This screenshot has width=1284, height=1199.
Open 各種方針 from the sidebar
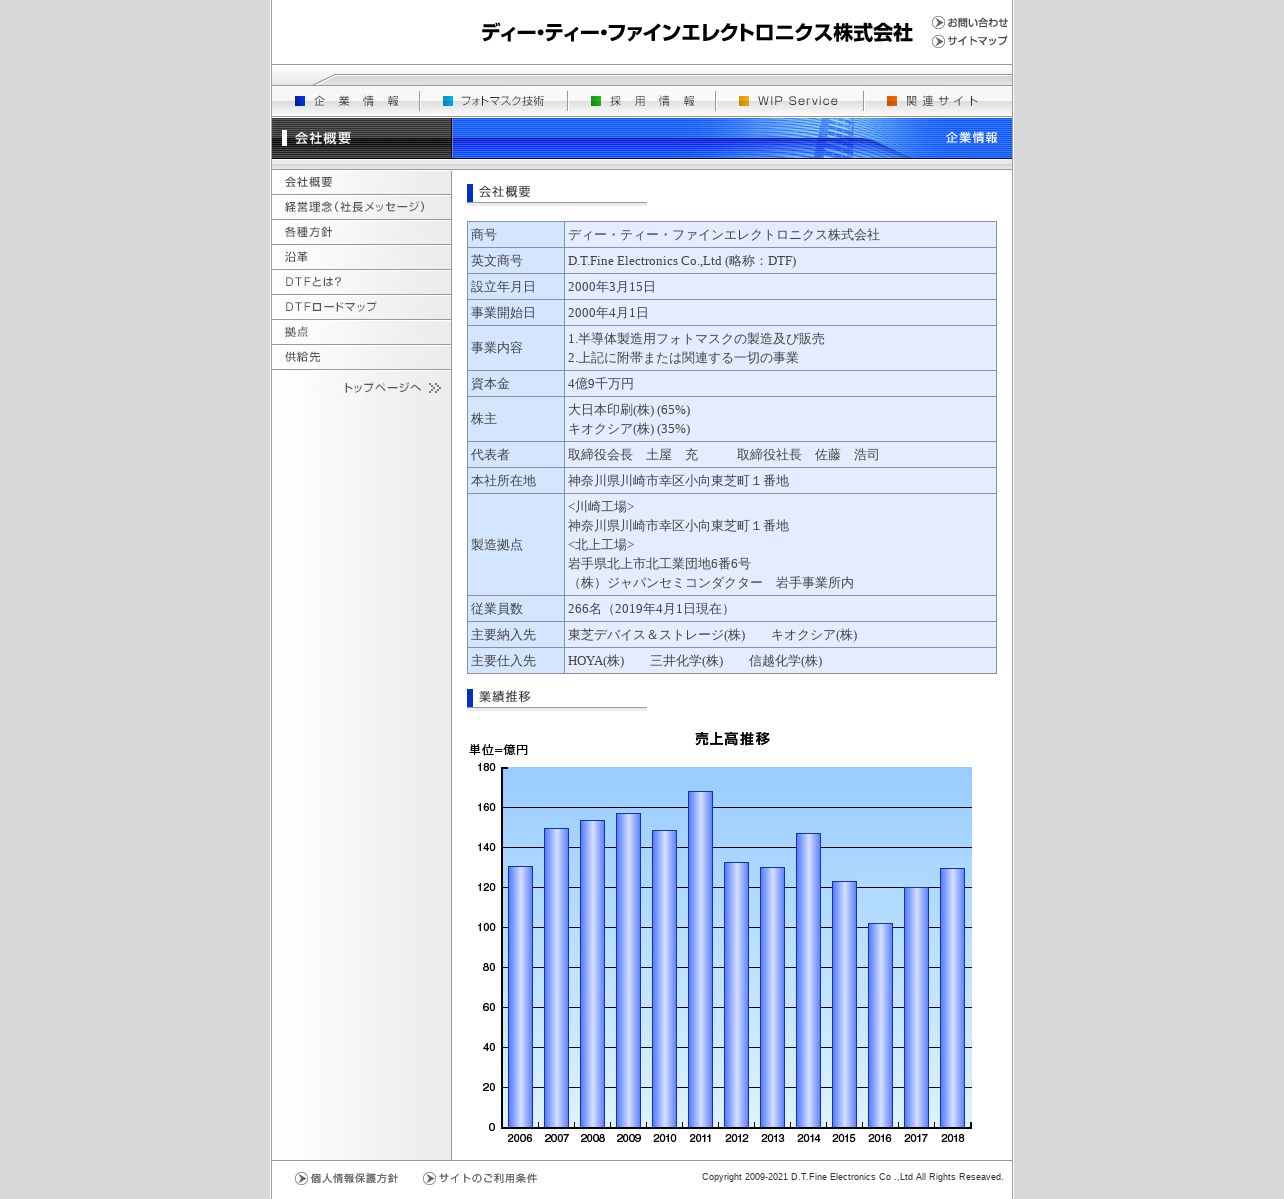tap(361, 232)
